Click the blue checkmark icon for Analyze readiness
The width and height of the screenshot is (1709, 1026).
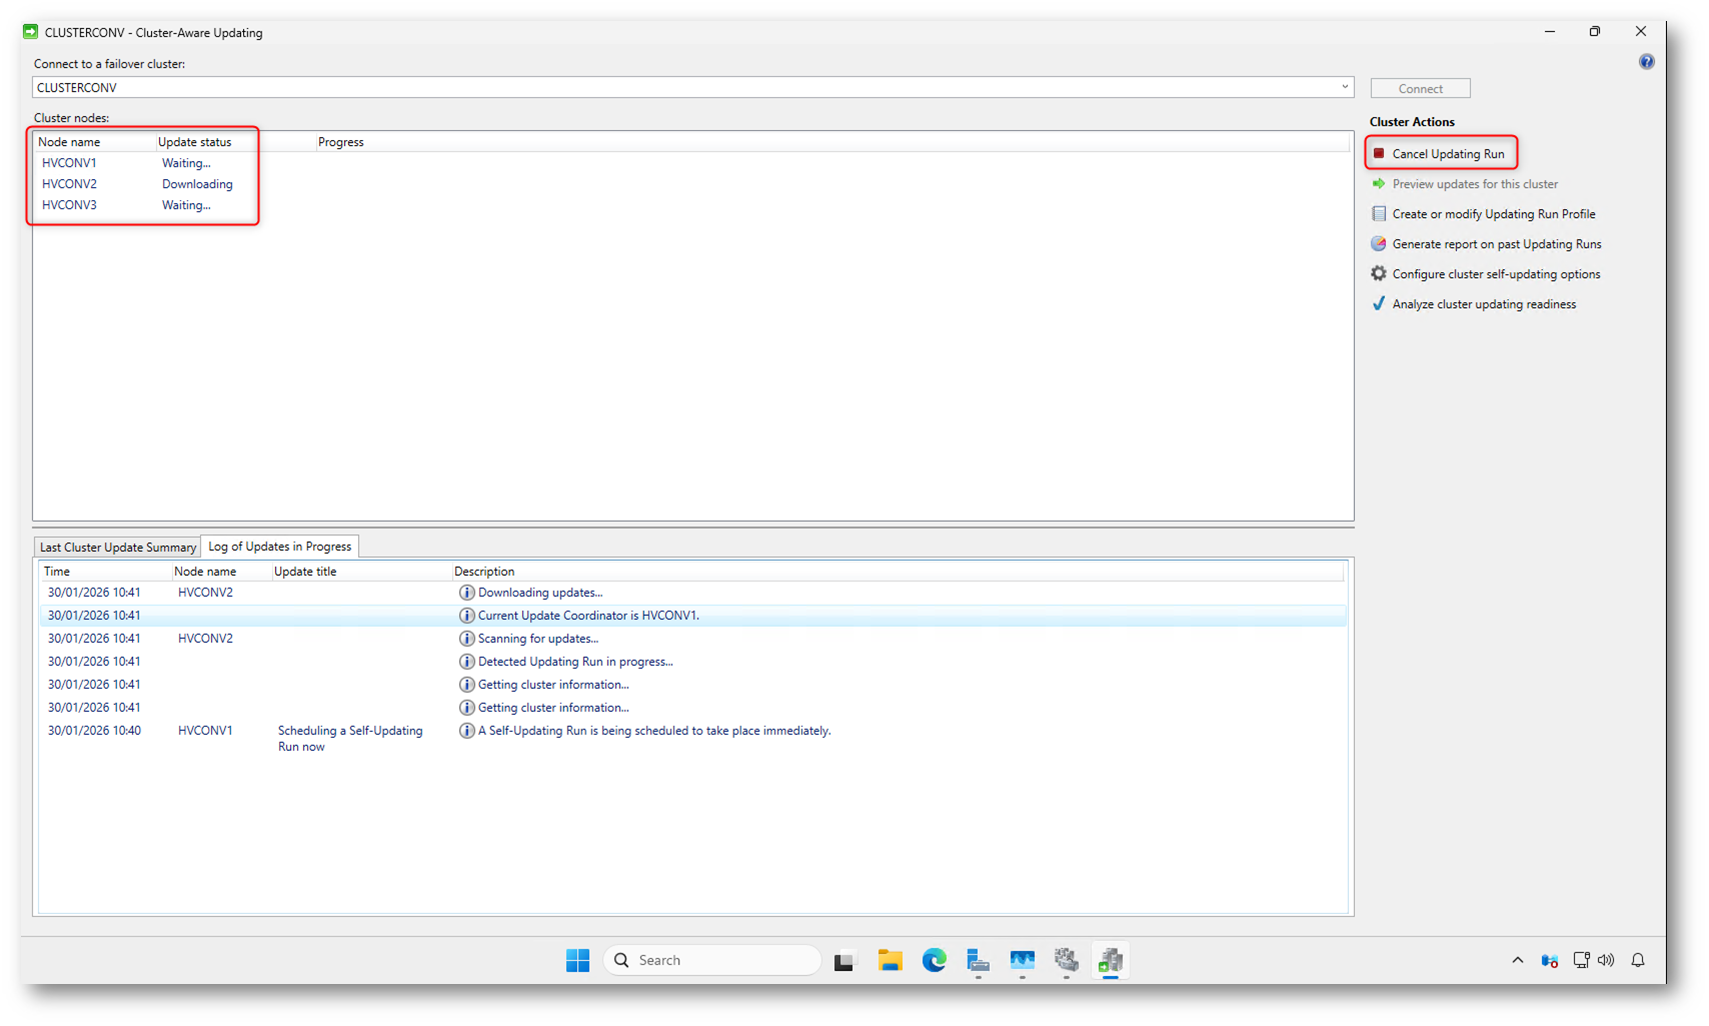point(1379,304)
